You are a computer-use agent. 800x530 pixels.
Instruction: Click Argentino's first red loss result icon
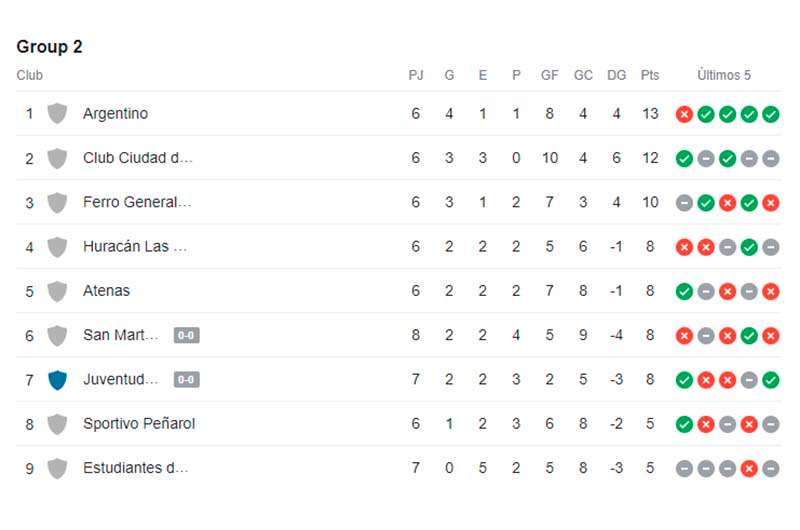click(684, 114)
